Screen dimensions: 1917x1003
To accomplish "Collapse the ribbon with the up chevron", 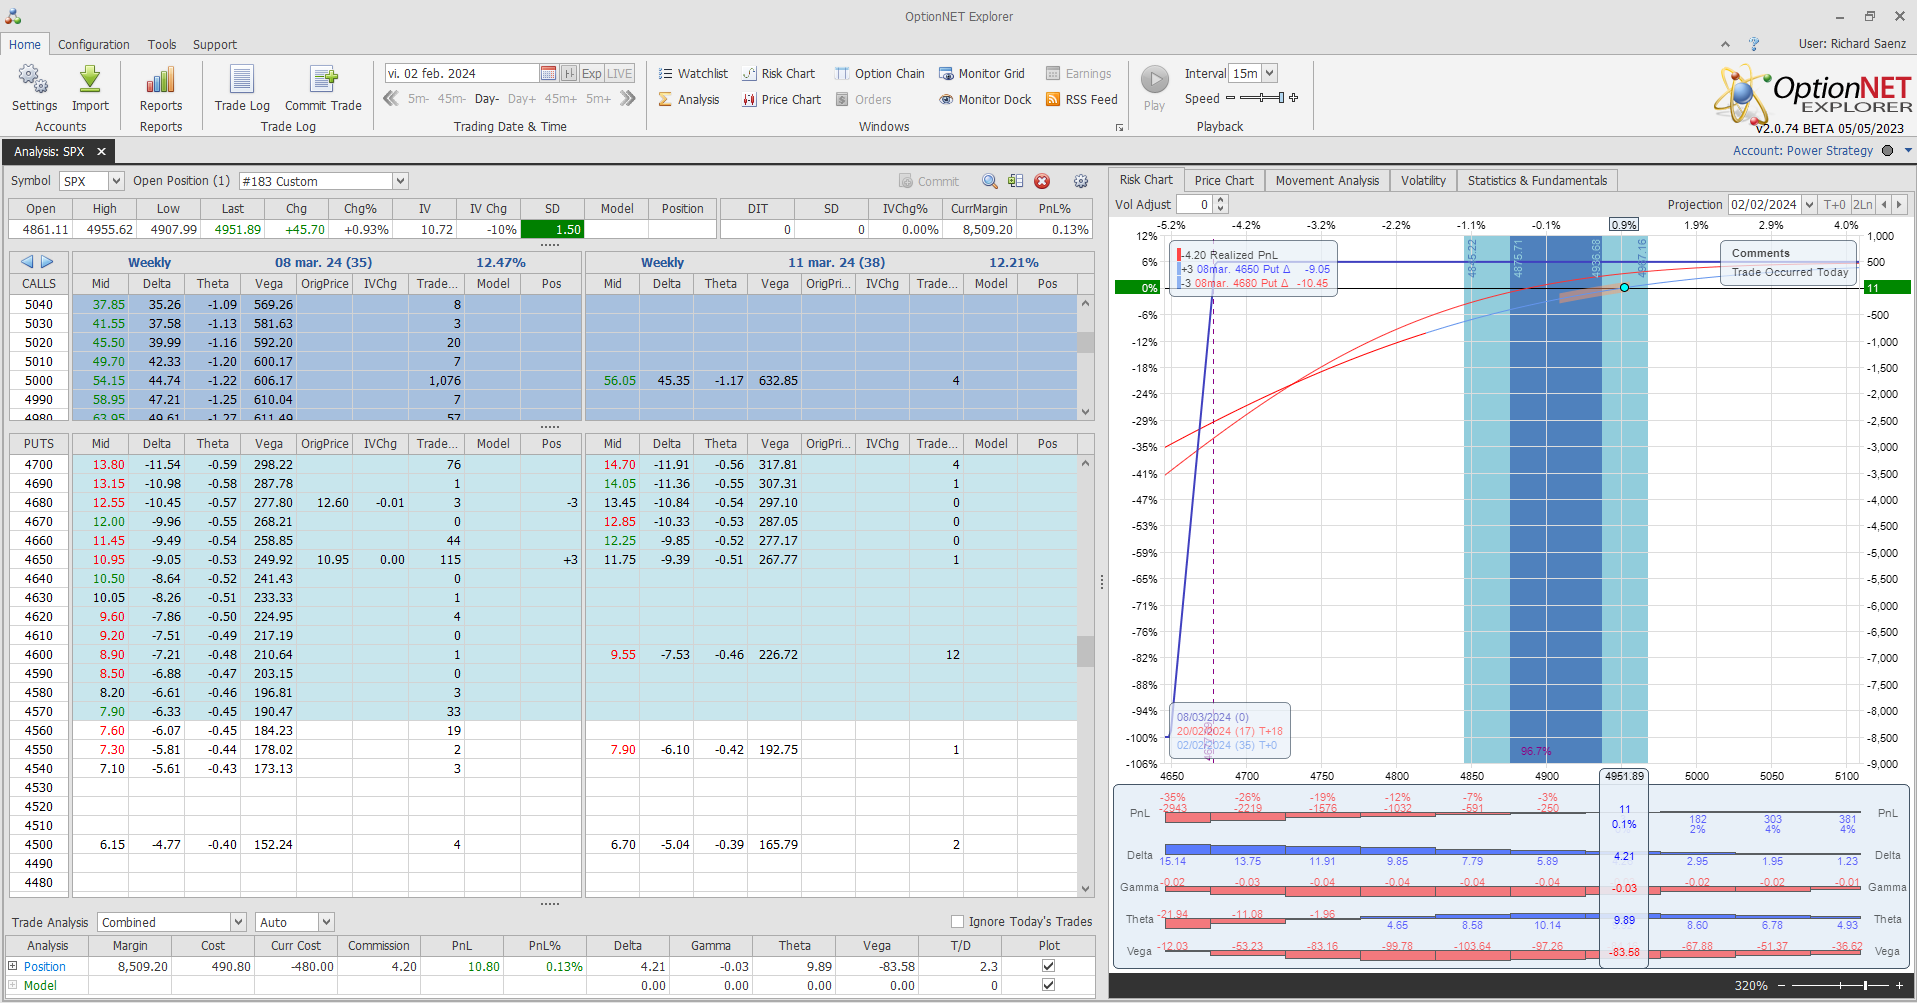I will point(1725,44).
